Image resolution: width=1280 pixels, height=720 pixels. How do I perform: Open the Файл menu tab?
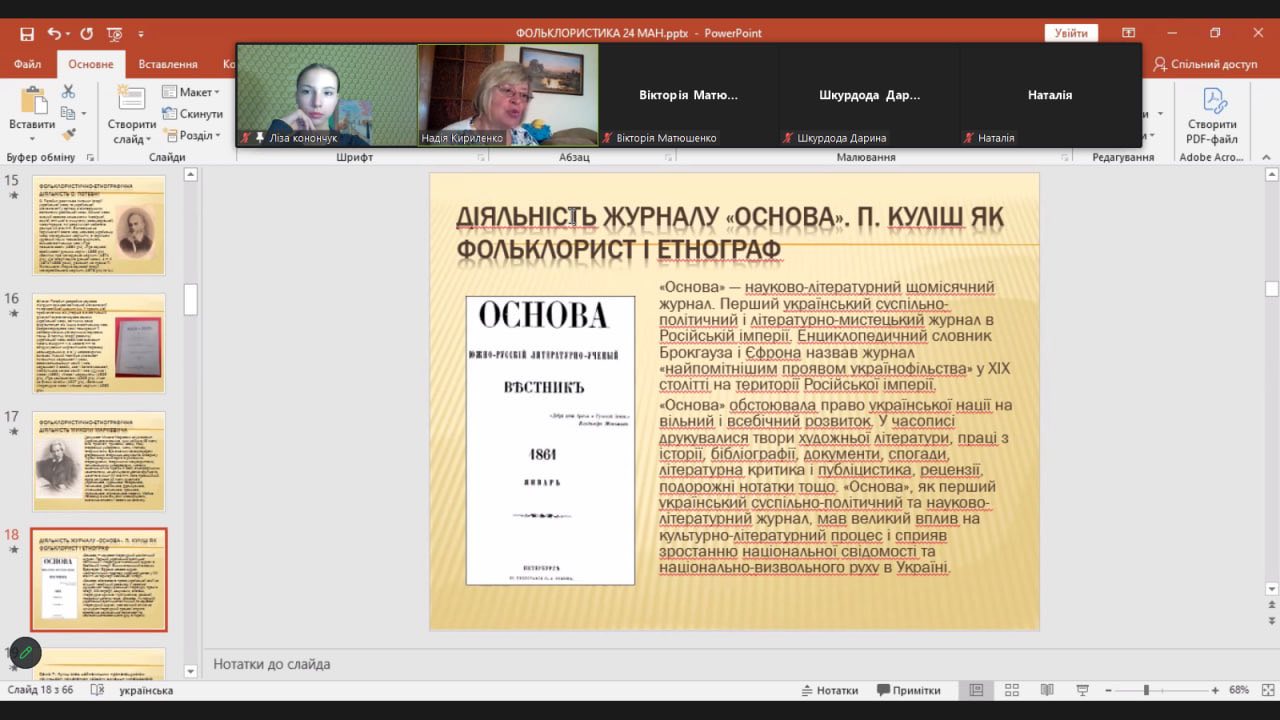point(28,64)
